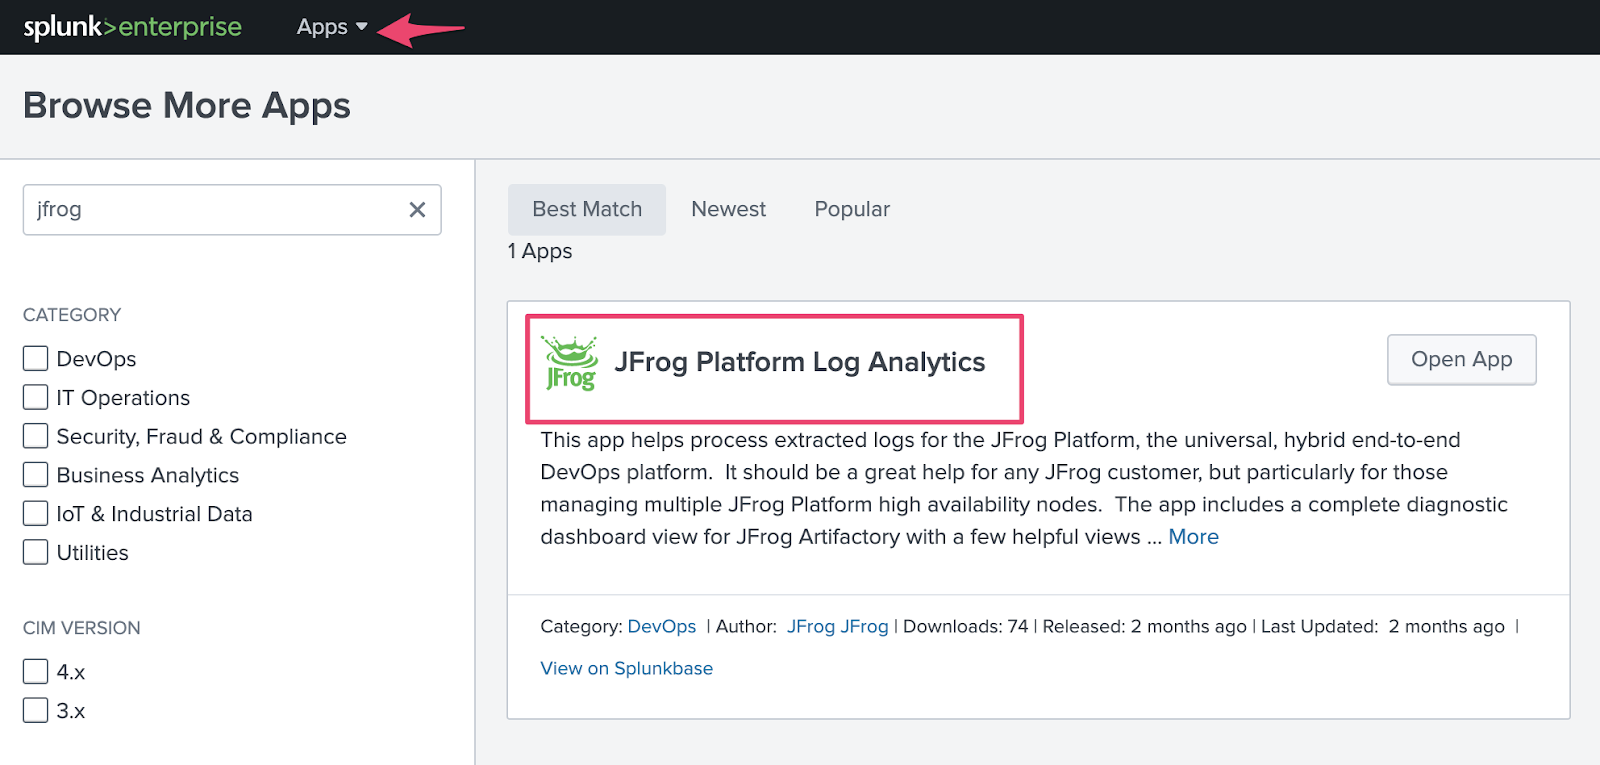Screen dimensions: 1600x765
Task: Open the View on Splunkbase link
Action: 626,669
